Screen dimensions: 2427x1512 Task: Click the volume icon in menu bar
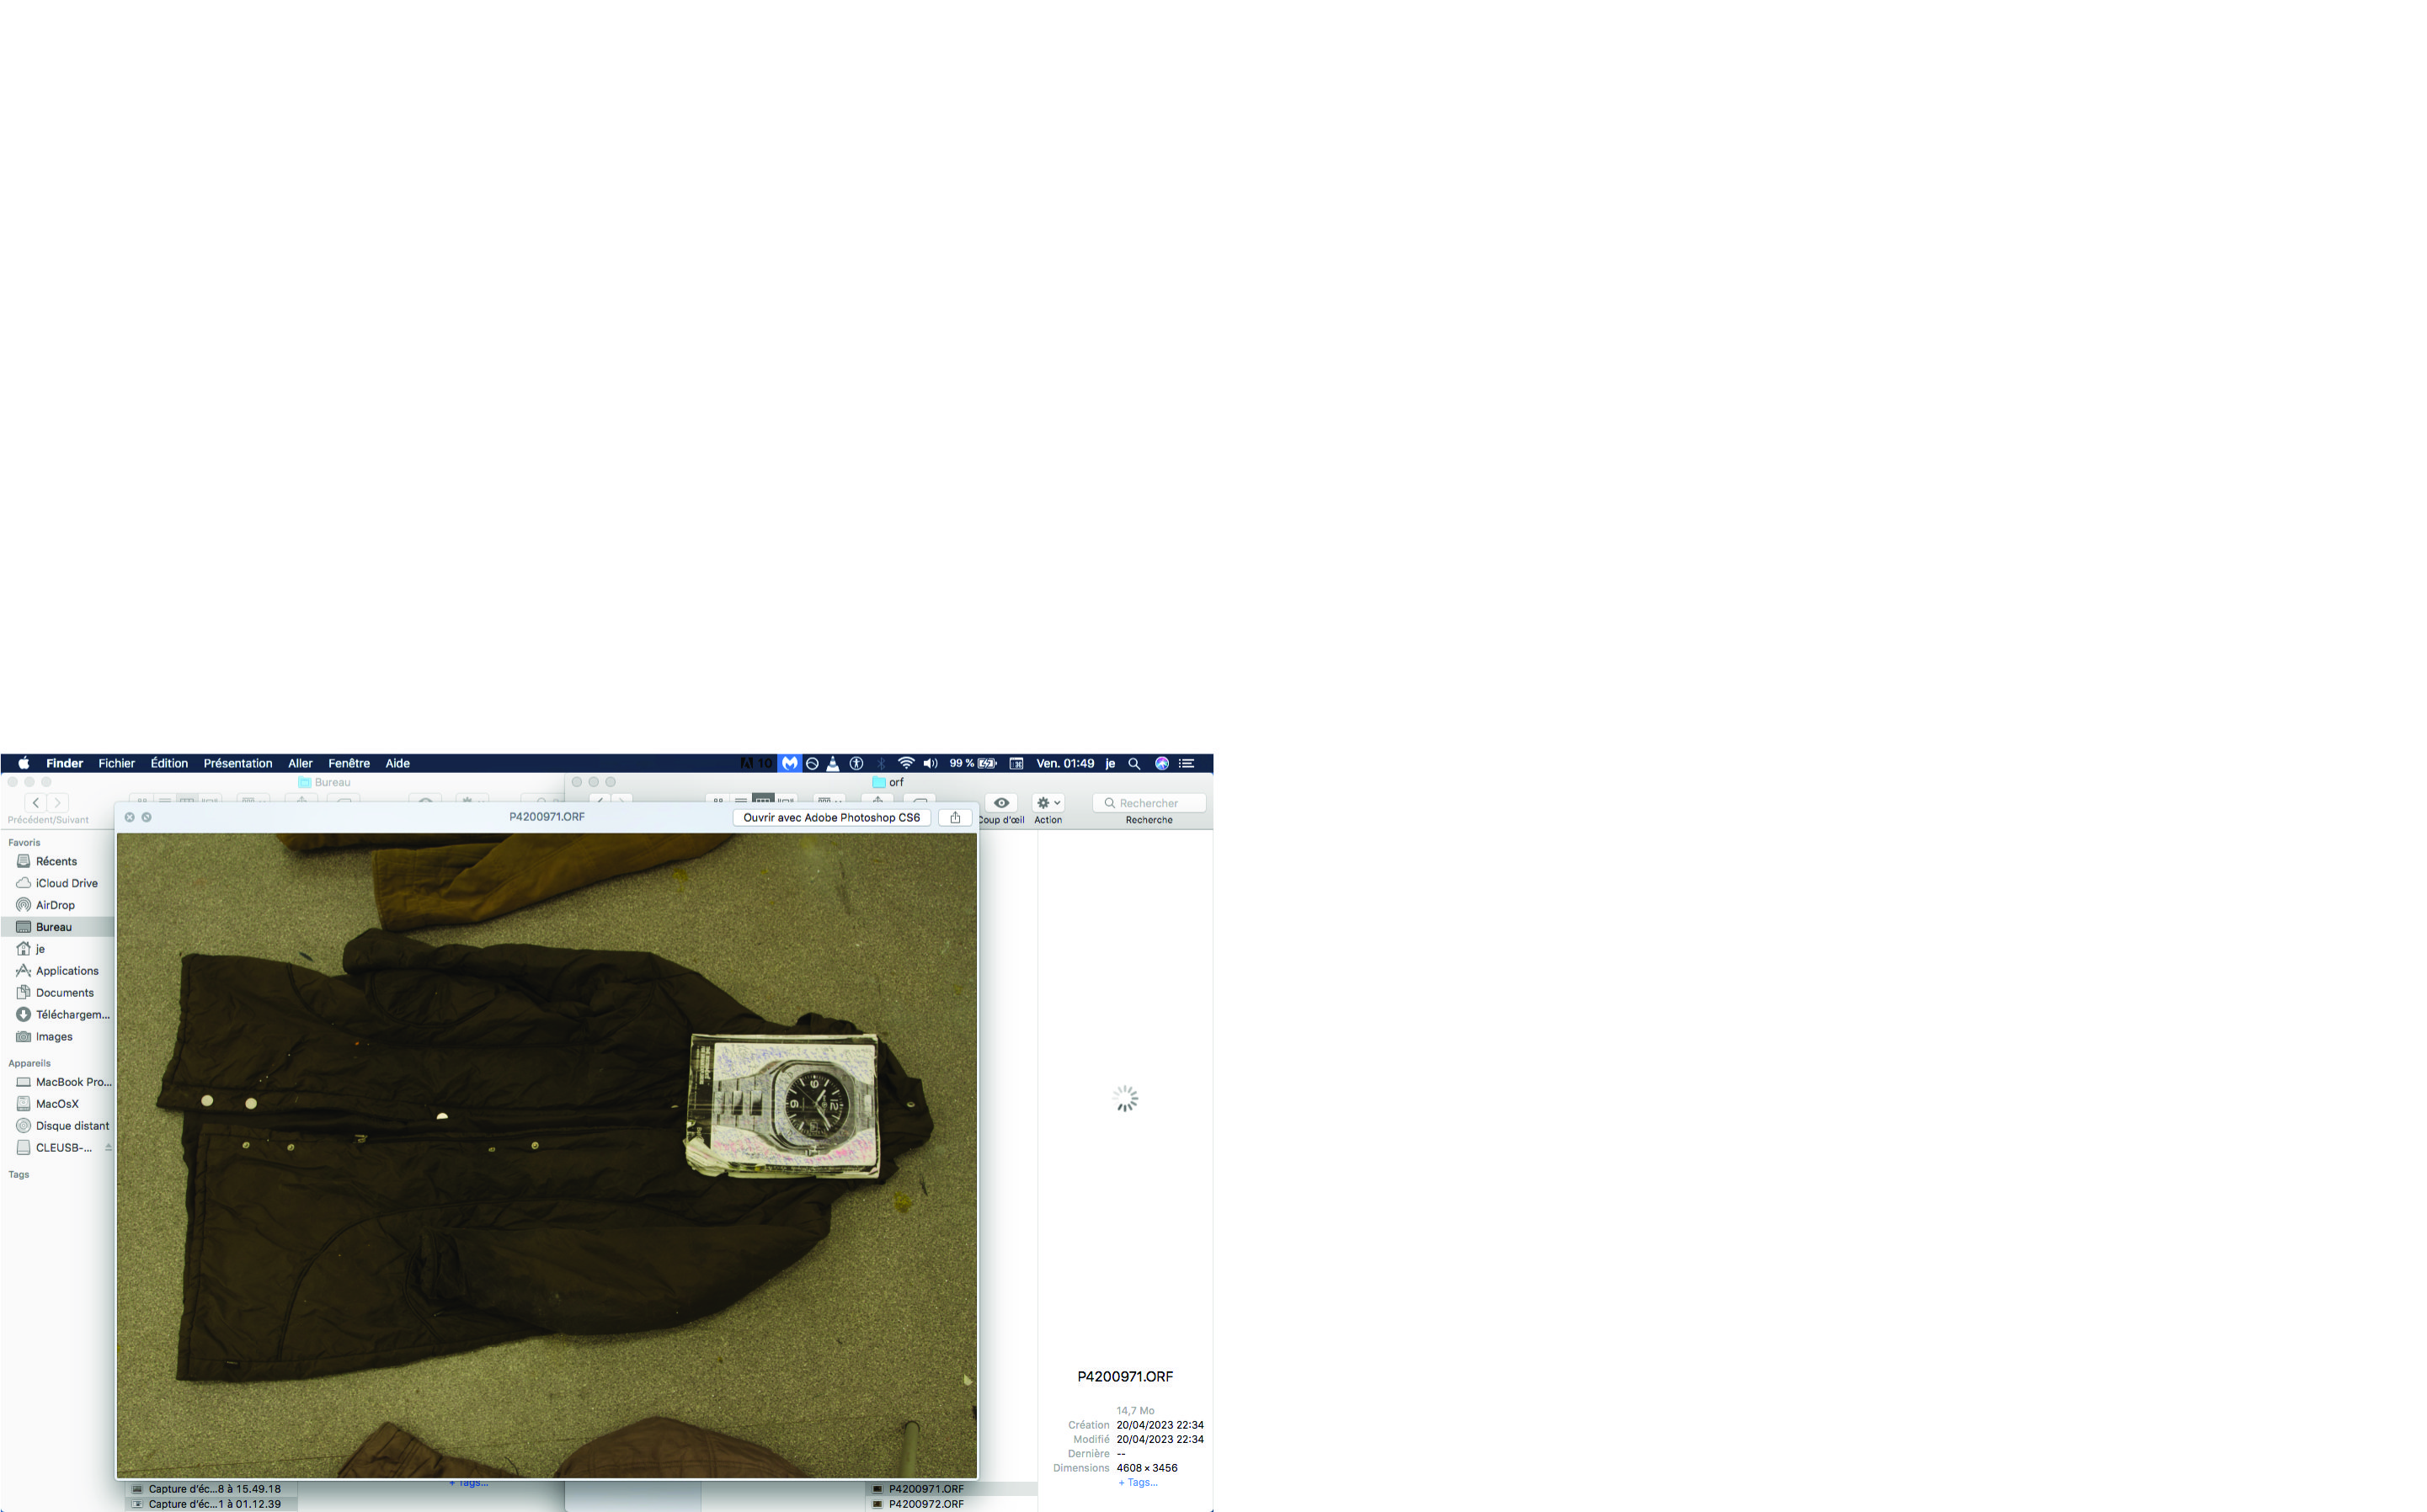pos(930,763)
